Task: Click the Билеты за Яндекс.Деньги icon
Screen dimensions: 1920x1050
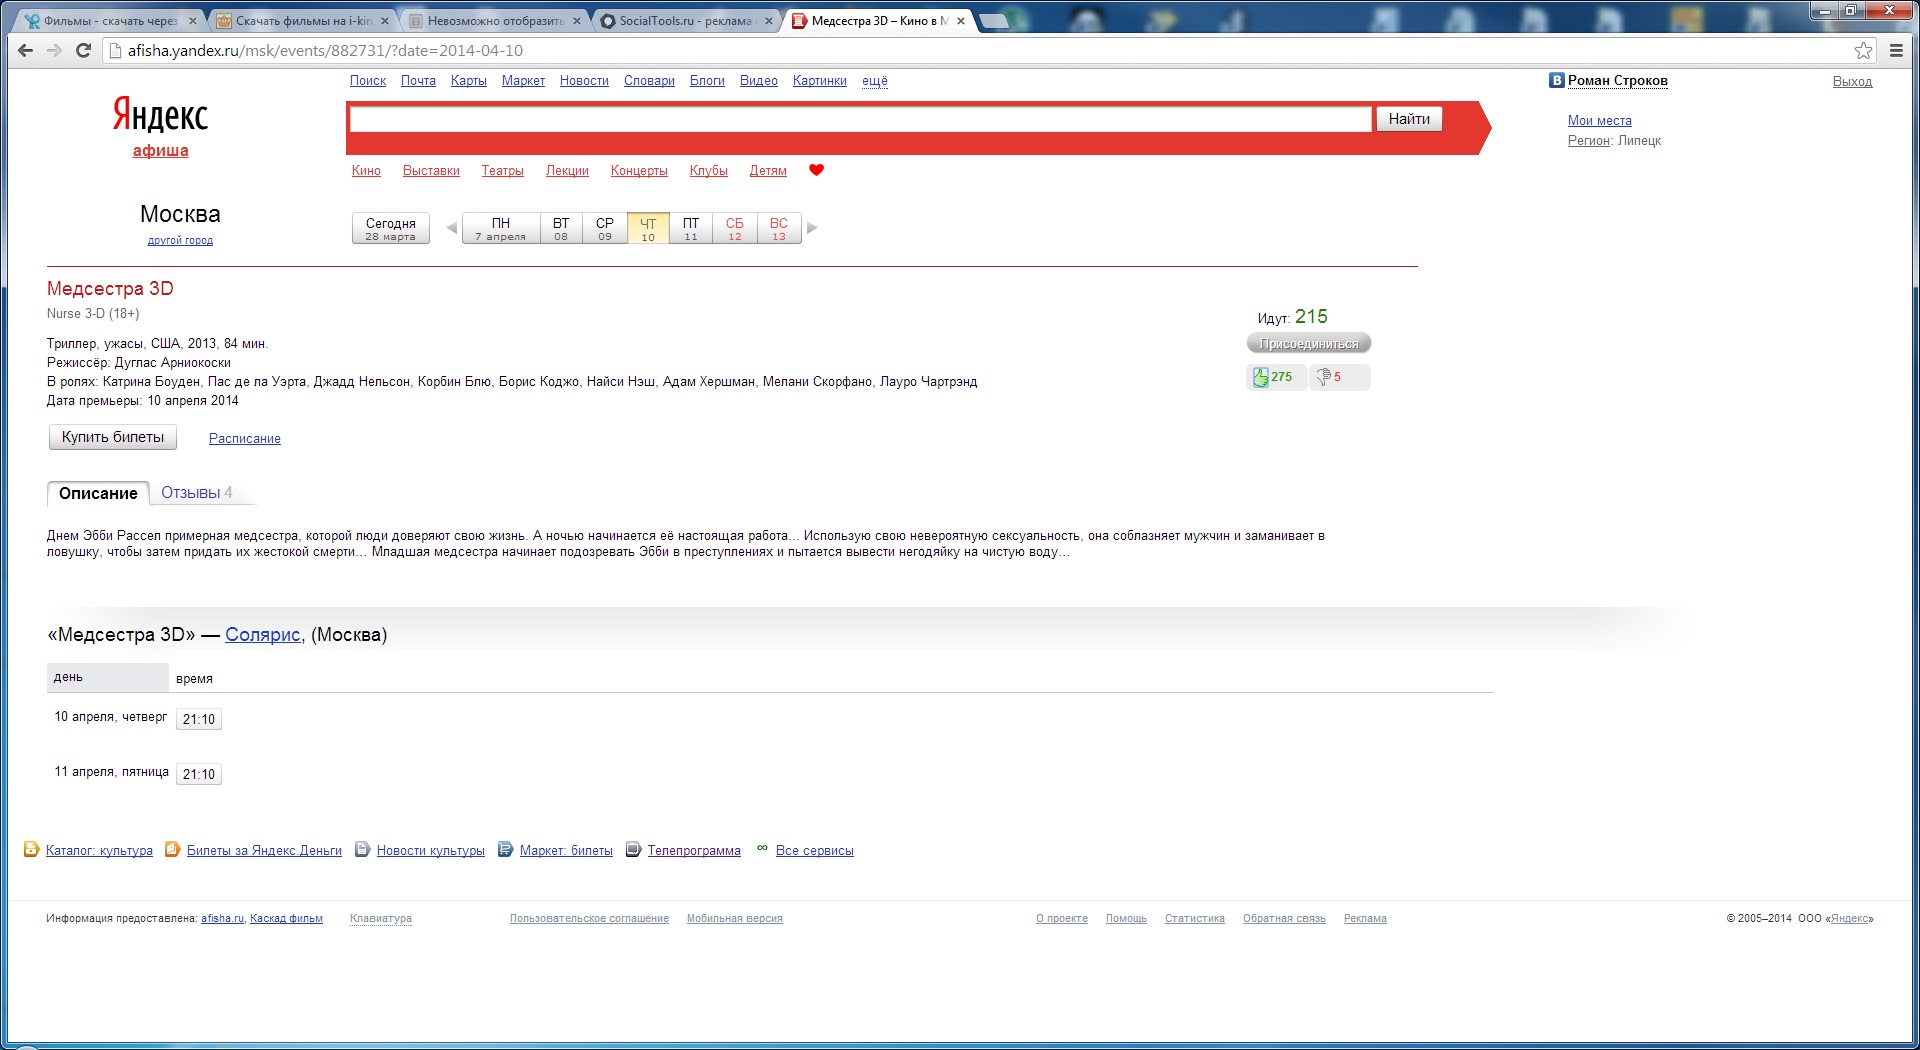Action: (x=172, y=850)
